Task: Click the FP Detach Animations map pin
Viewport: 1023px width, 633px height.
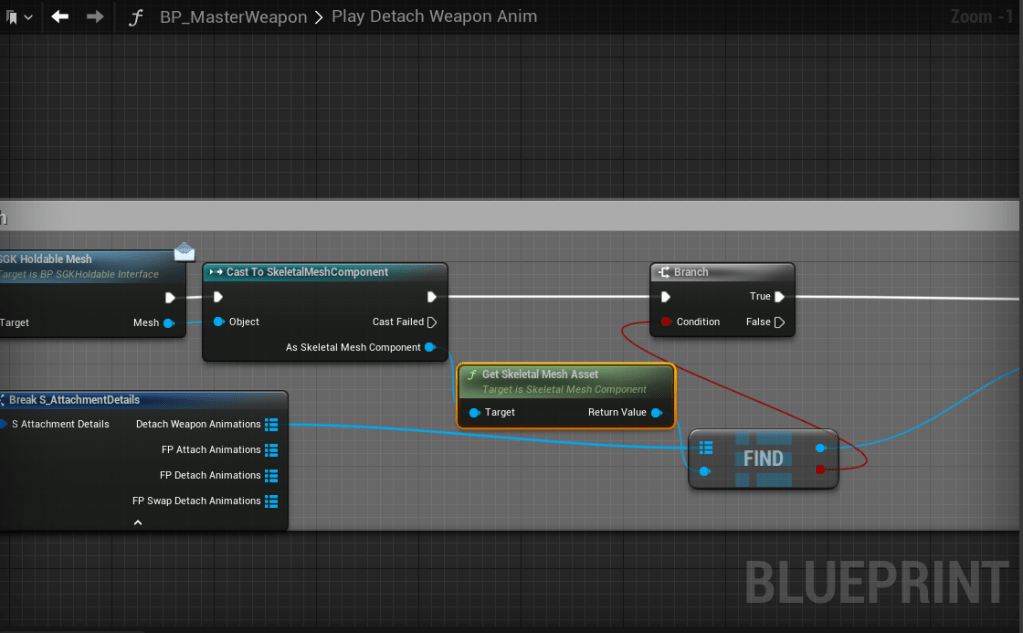Action: coord(271,475)
